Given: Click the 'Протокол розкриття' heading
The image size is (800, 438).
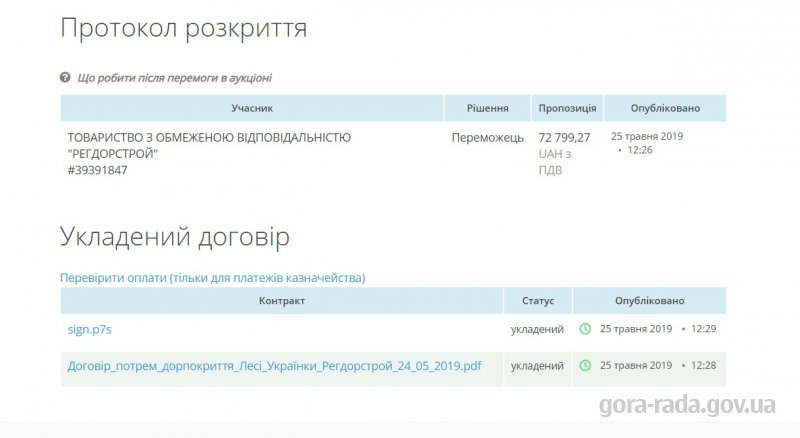Looking at the screenshot, I should [184, 28].
